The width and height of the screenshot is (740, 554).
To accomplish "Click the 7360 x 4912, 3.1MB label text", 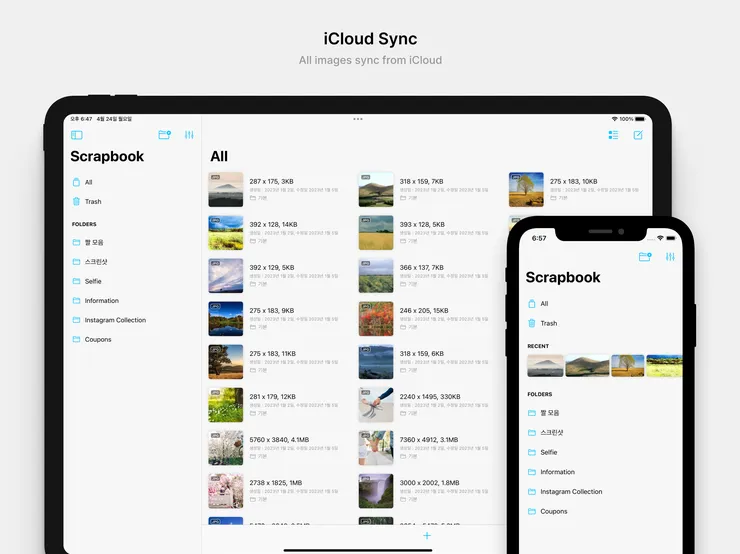I will click(x=429, y=439).
